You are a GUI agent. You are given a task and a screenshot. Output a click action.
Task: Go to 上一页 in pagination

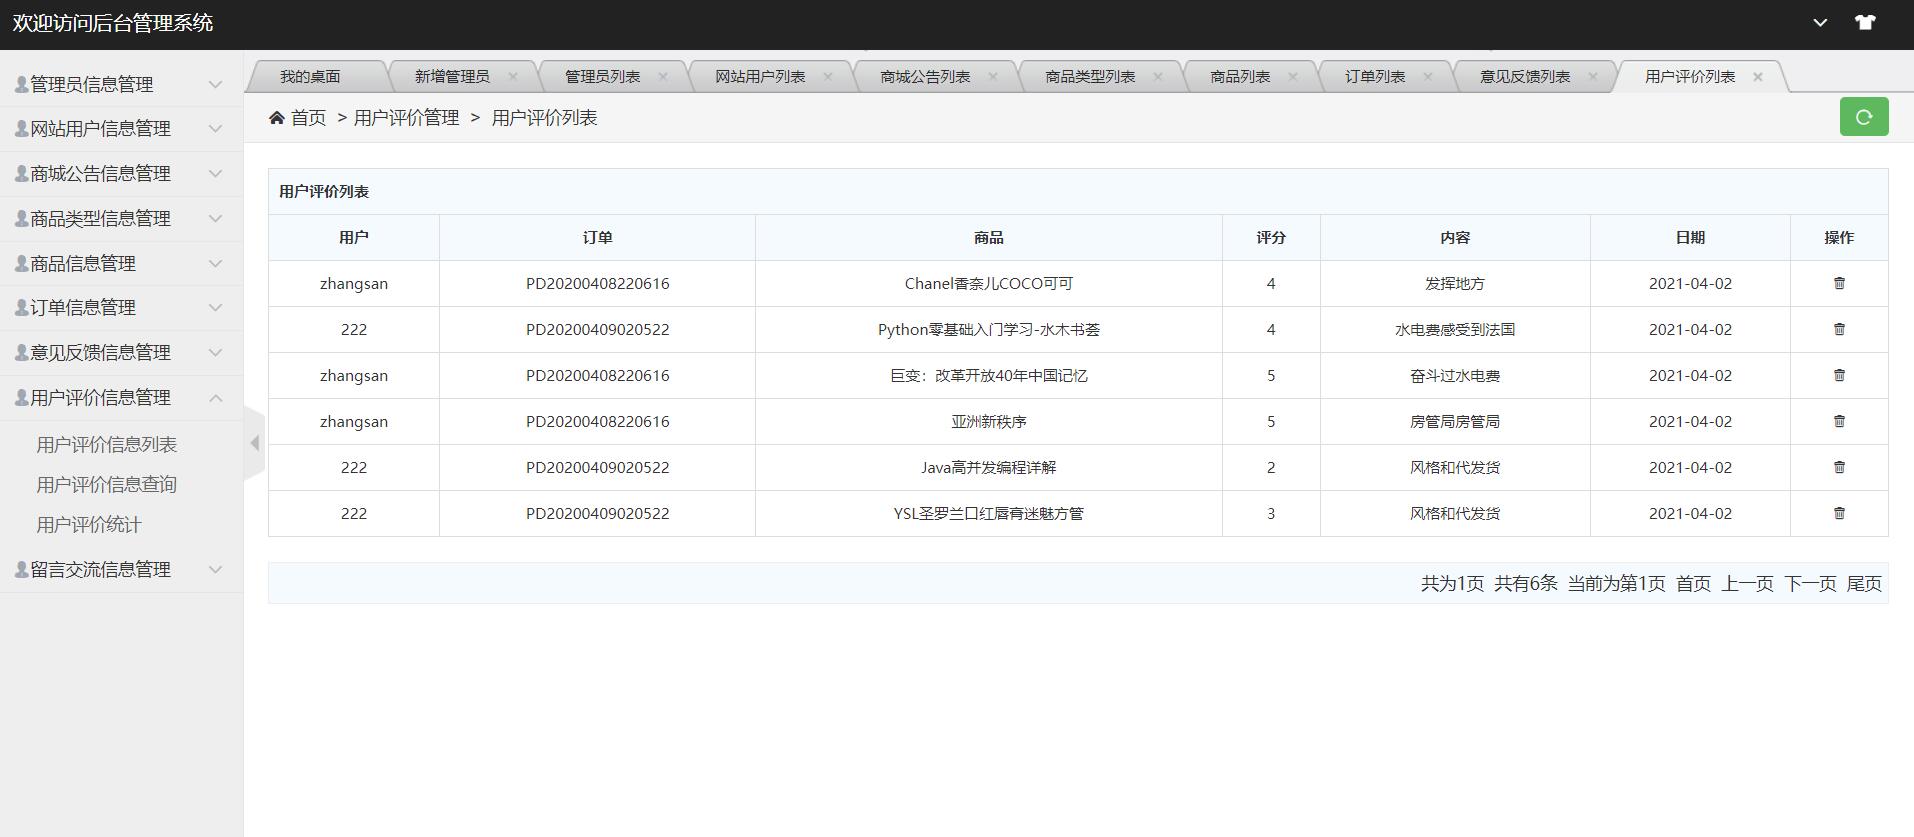coord(1747,583)
